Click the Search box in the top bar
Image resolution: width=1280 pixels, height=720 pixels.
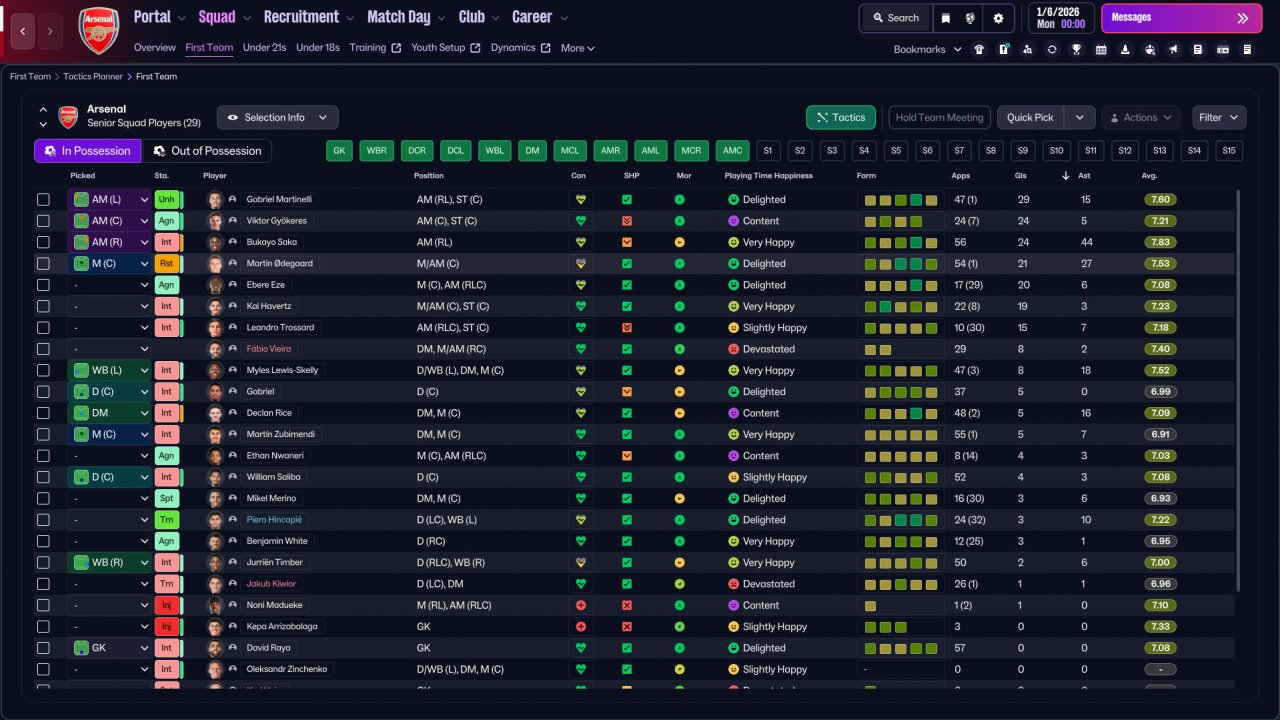coord(895,18)
